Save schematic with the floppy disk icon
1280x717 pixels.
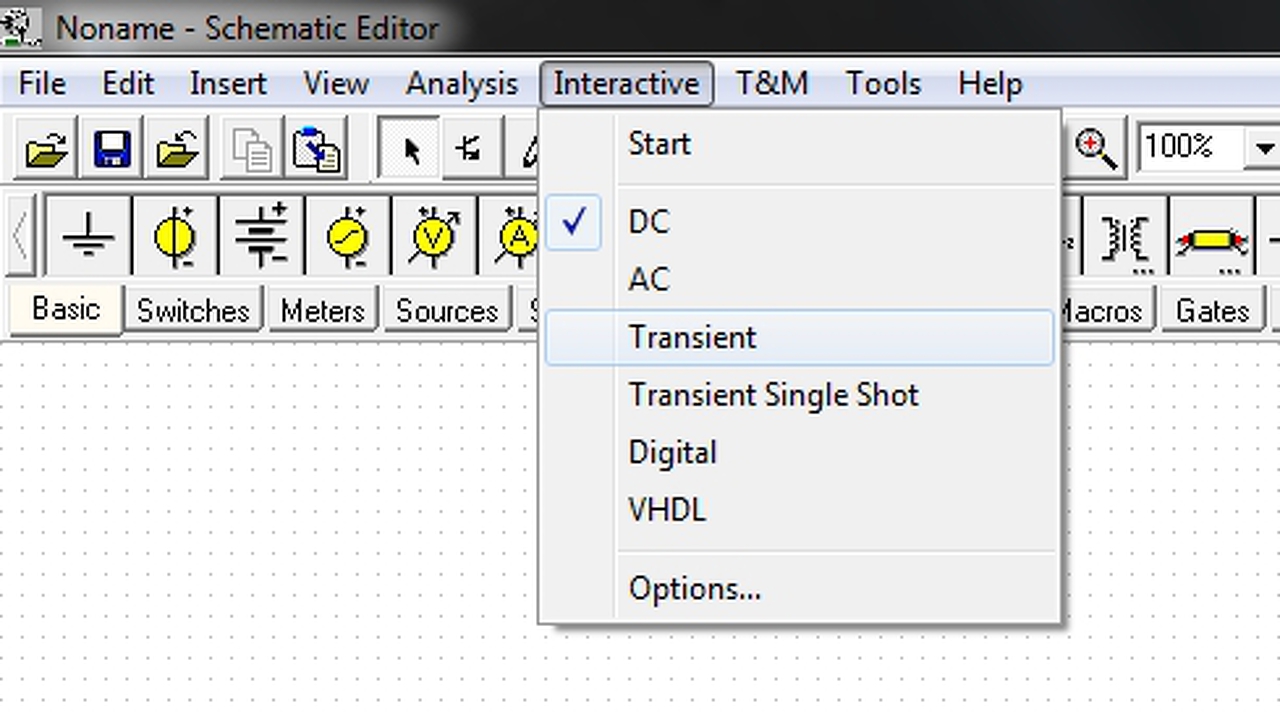coord(111,150)
